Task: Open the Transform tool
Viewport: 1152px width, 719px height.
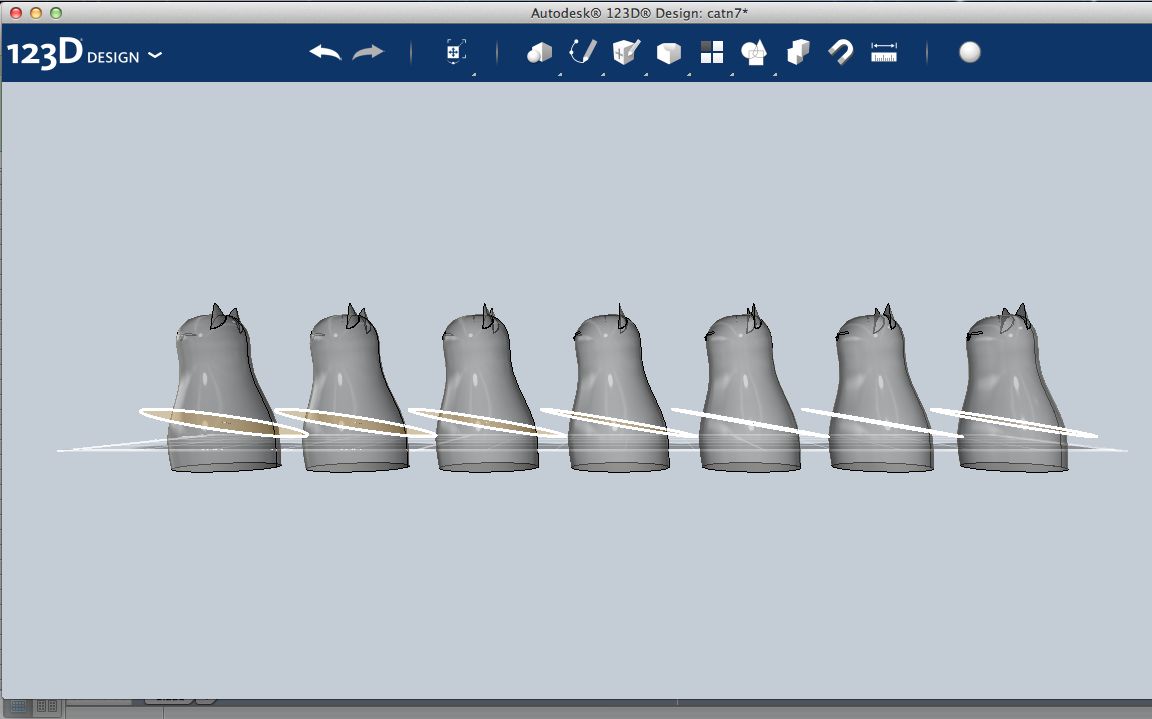Action: (x=455, y=52)
